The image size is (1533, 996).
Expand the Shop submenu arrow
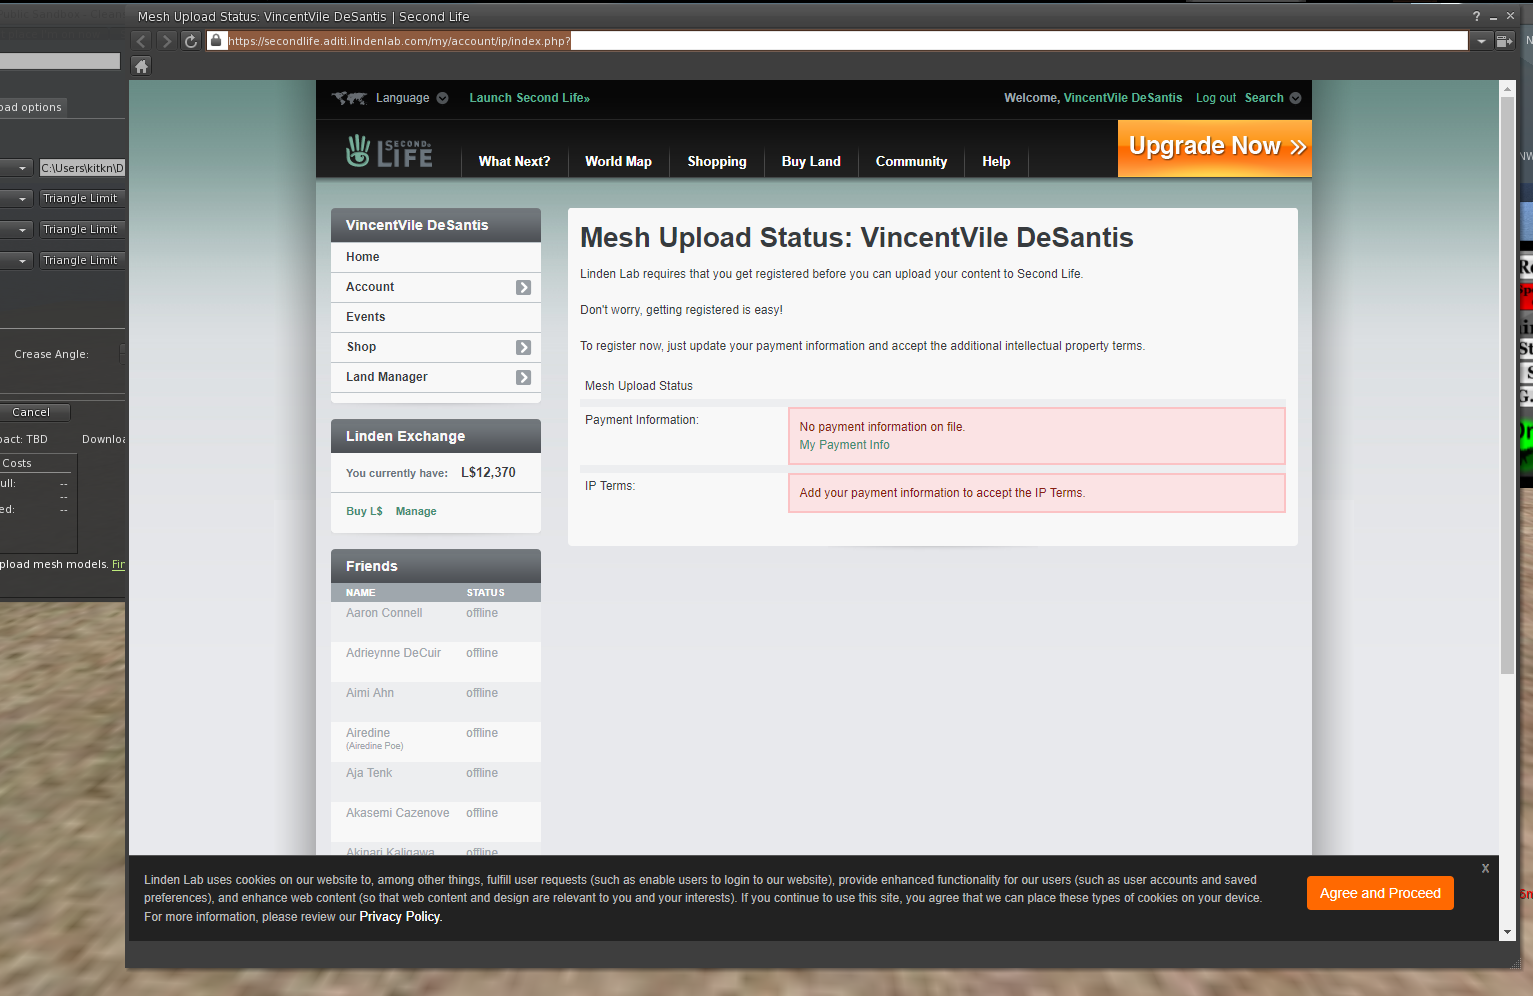(523, 347)
